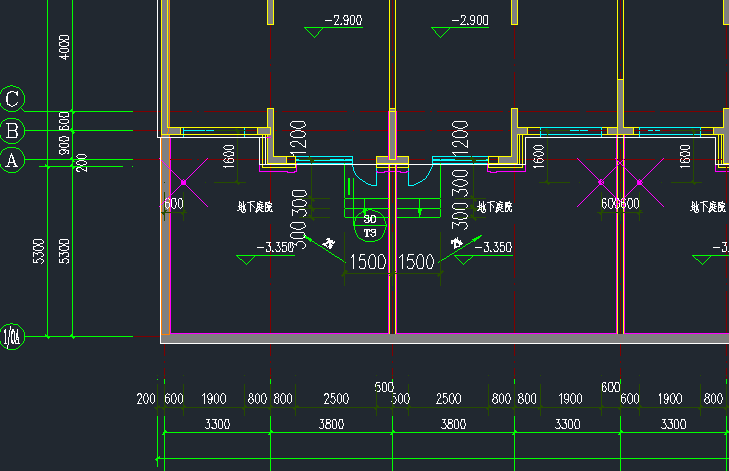Screen dimensions: 729x471
Task: Click the 900 dimension between axes A and B
Action: pos(64,145)
